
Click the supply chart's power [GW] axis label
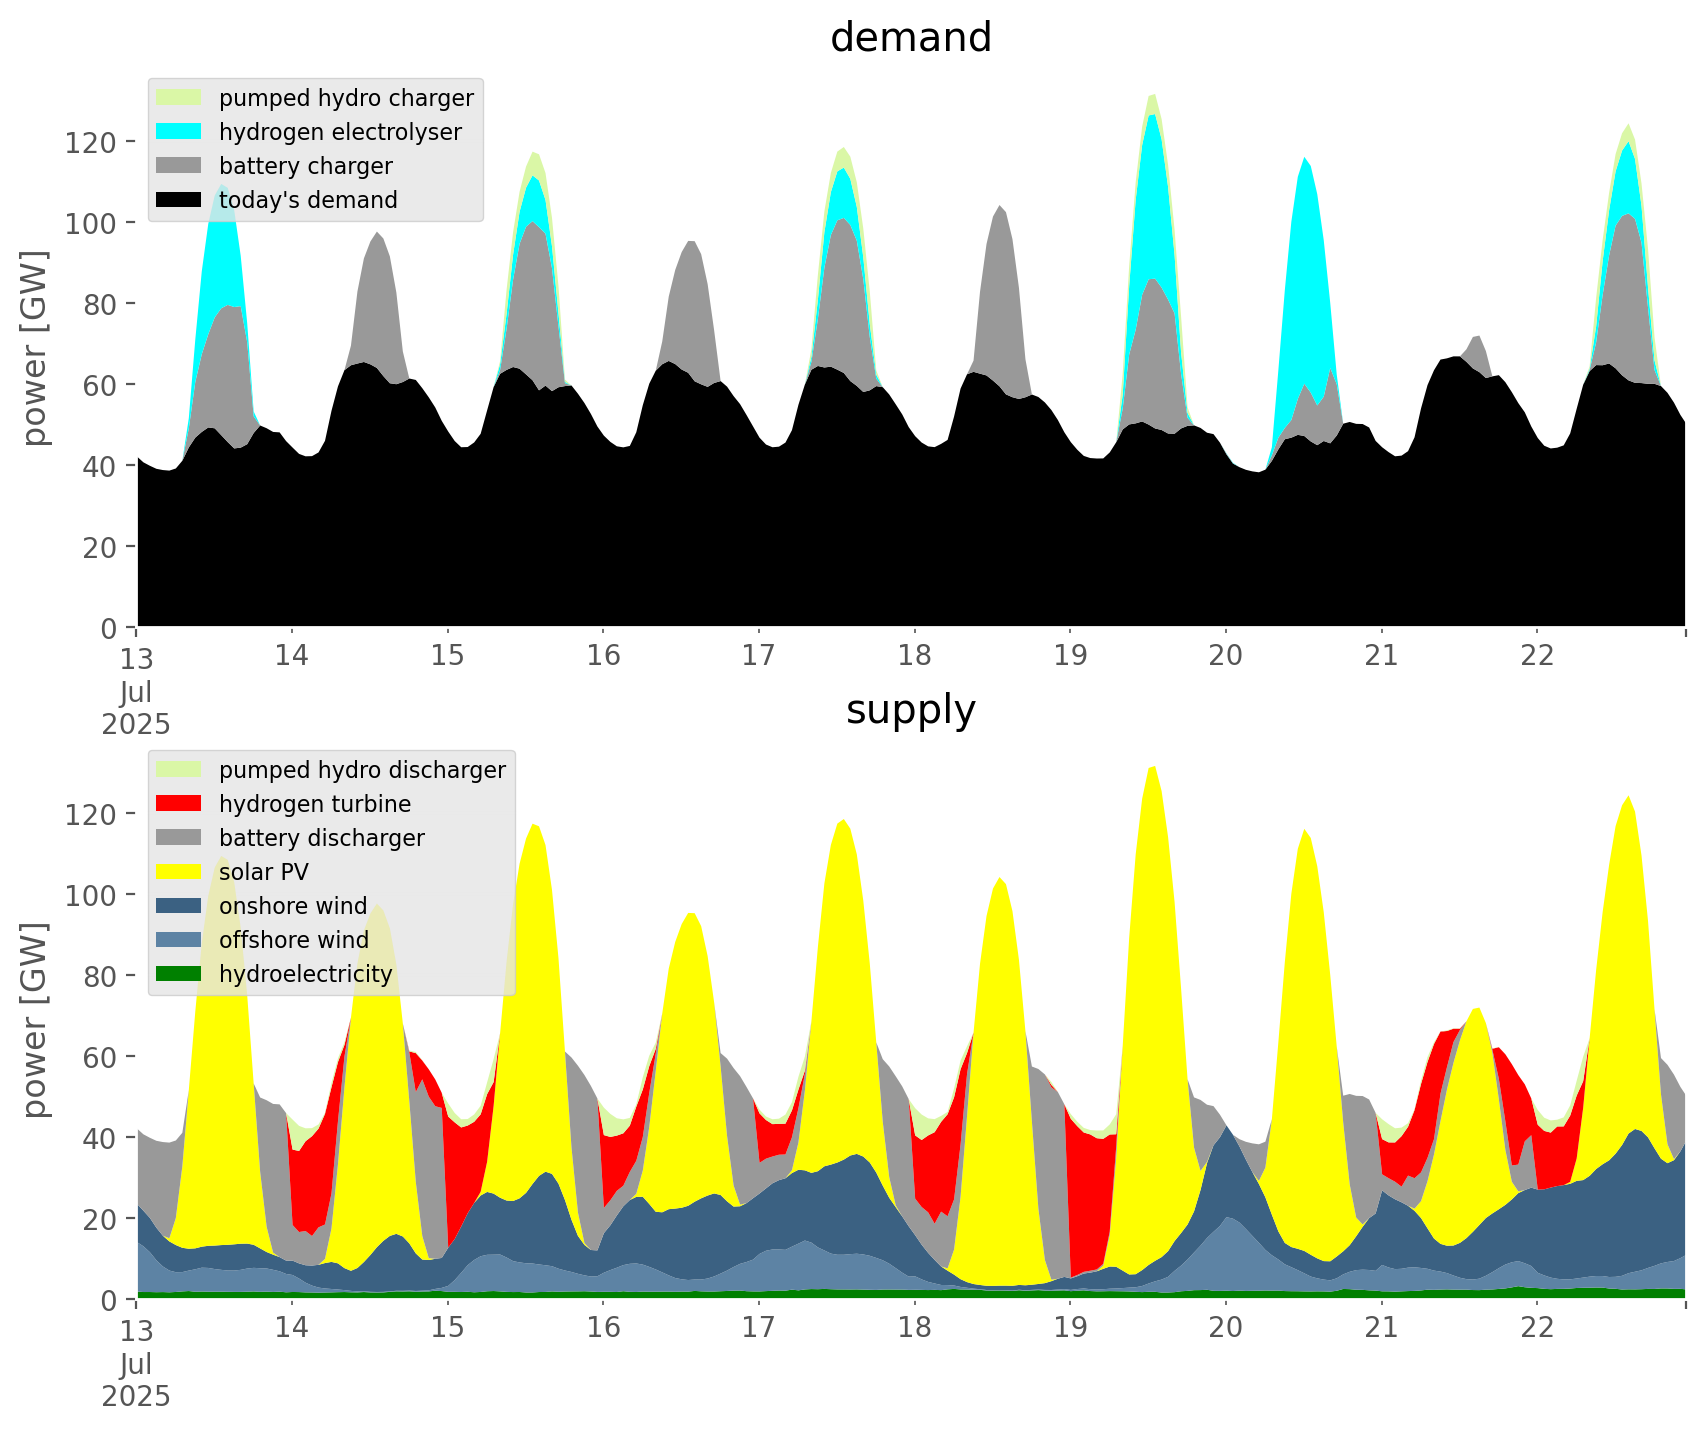point(35,1020)
